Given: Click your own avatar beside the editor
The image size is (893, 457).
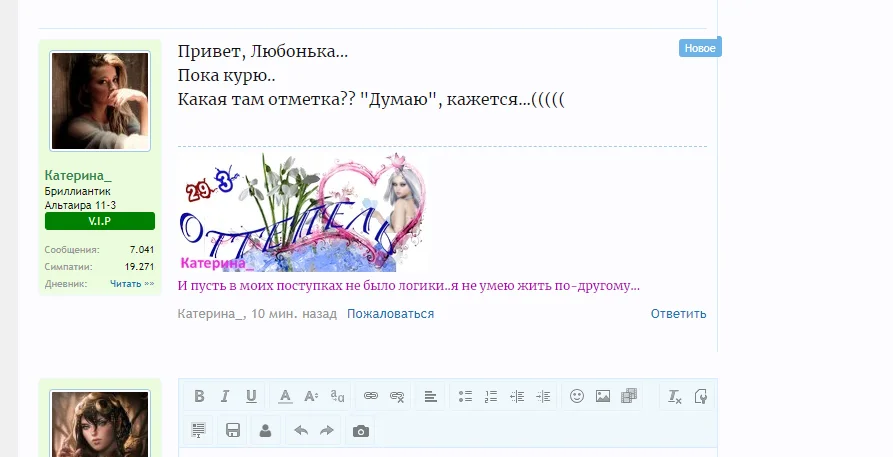Looking at the screenshot, I should pos(100,424).
